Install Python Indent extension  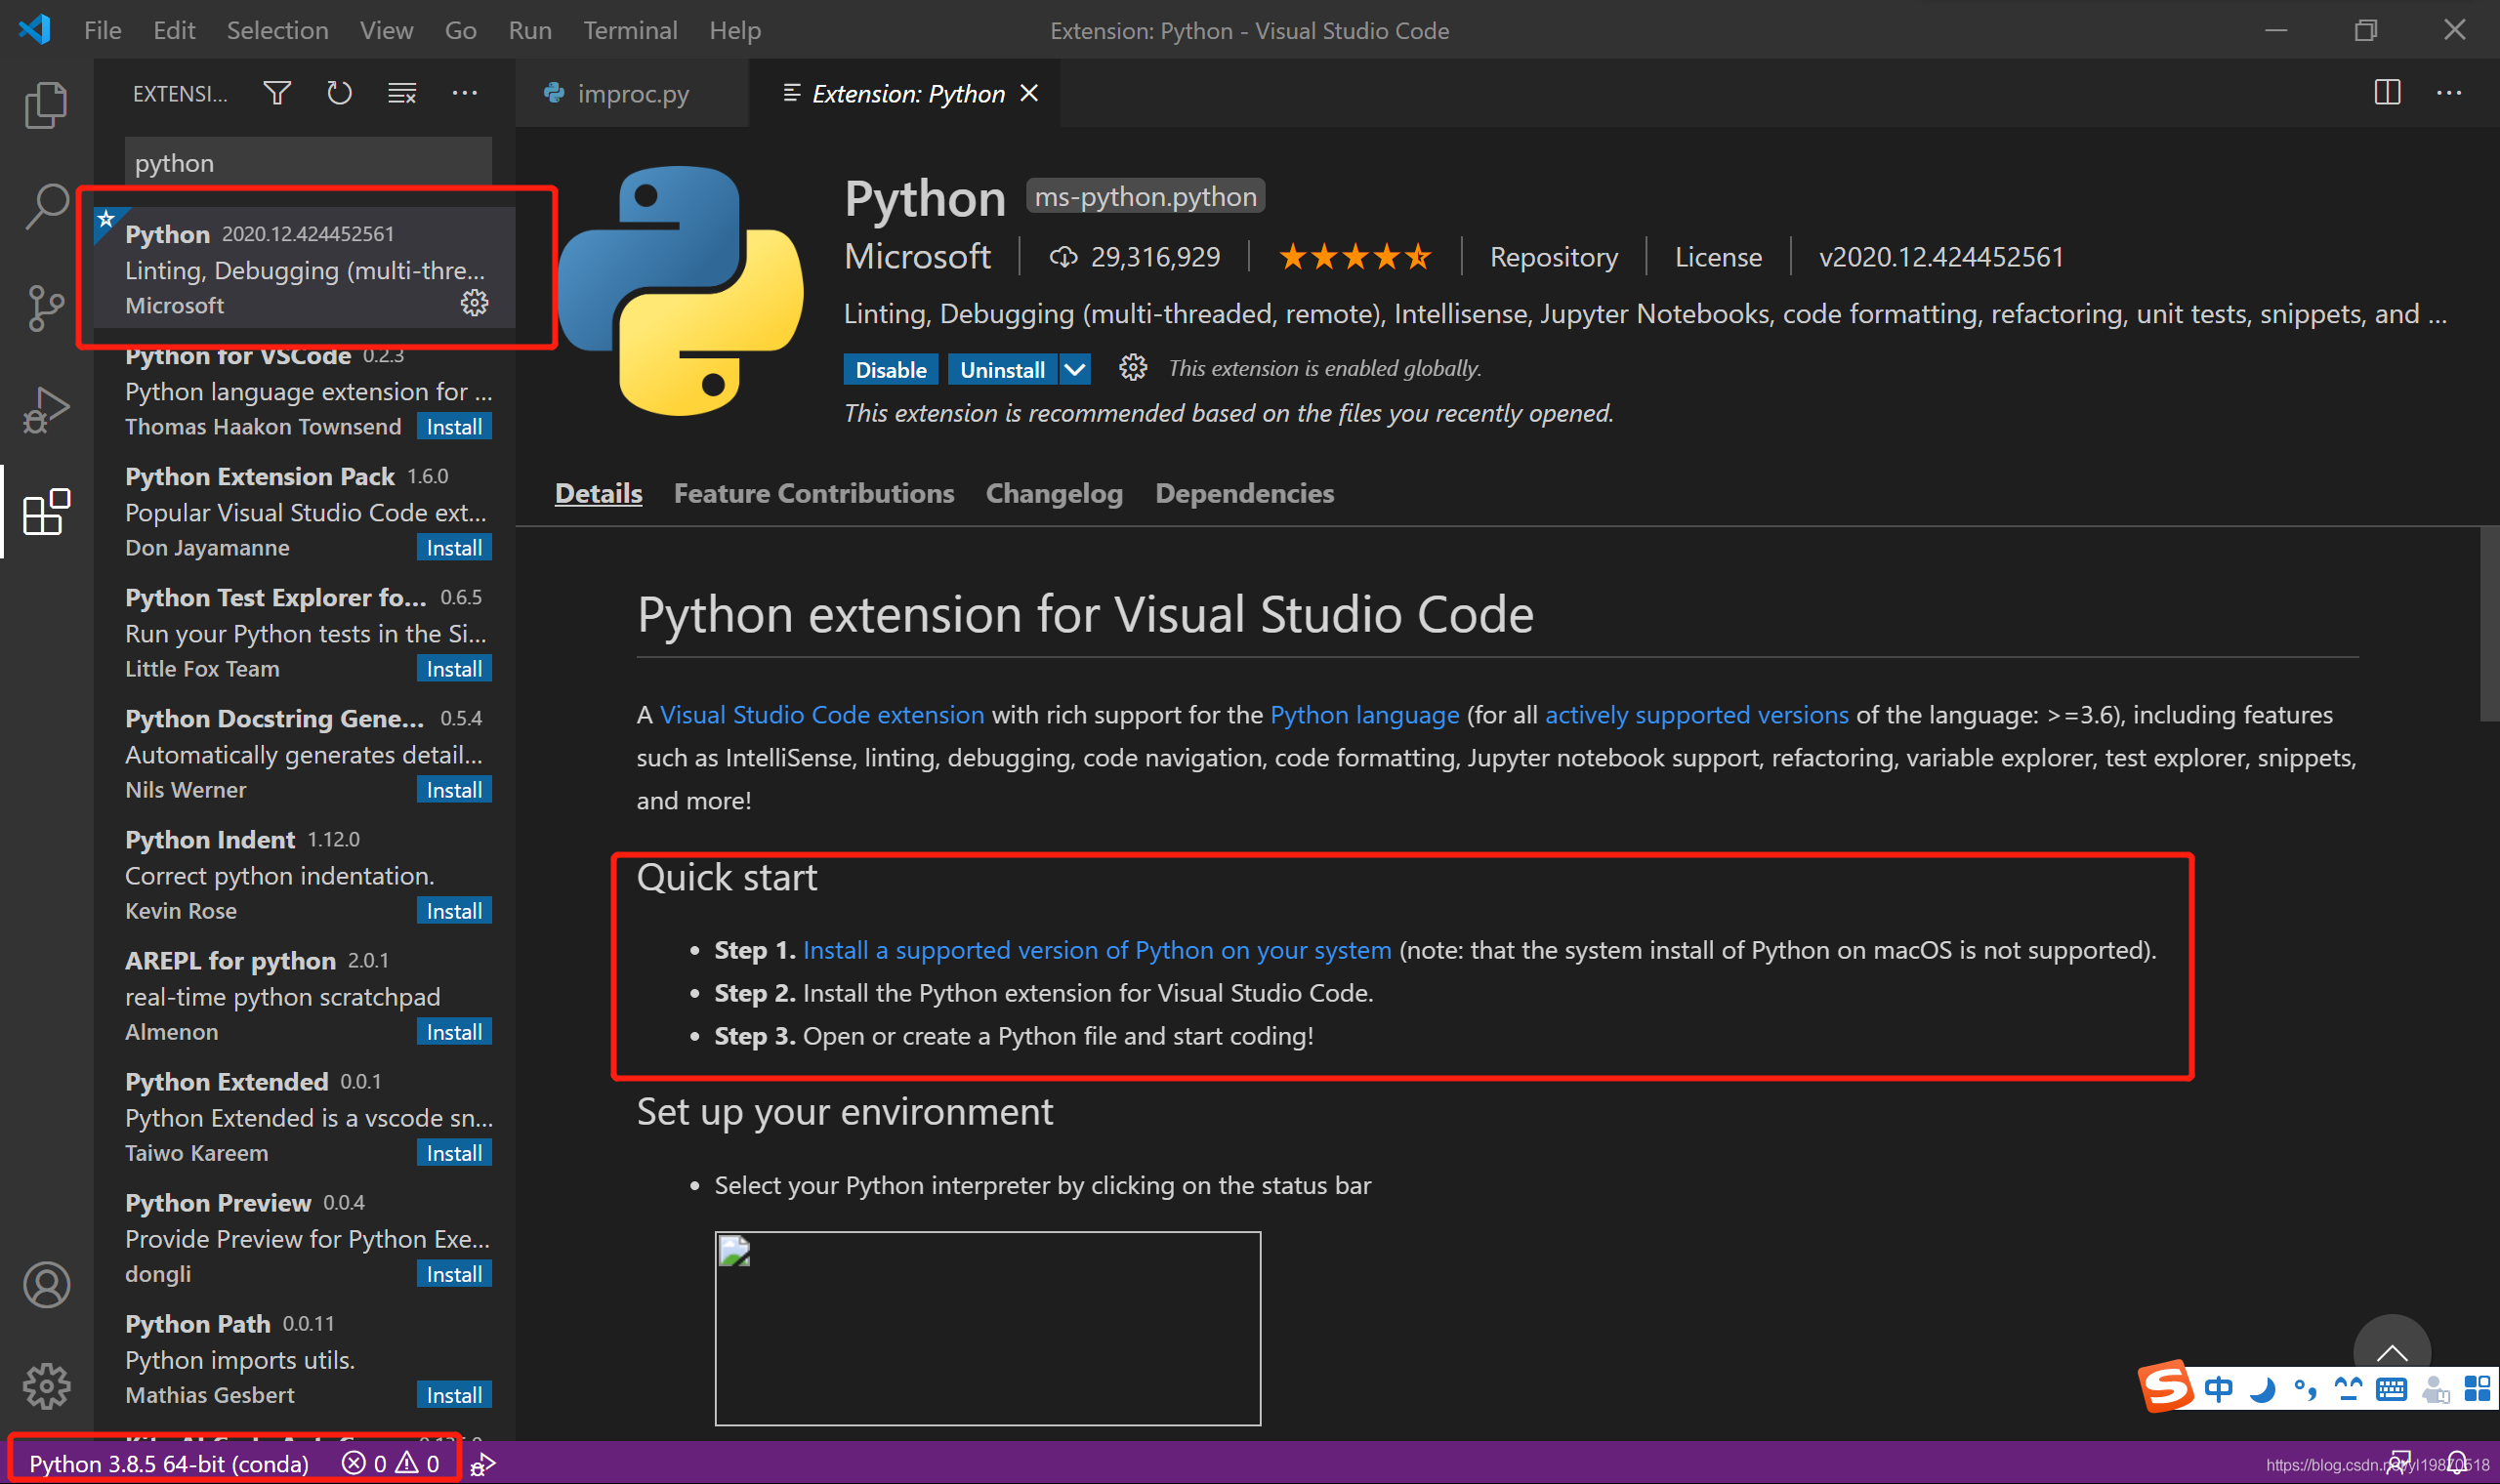pyautogui.click(x=454, y=911)
